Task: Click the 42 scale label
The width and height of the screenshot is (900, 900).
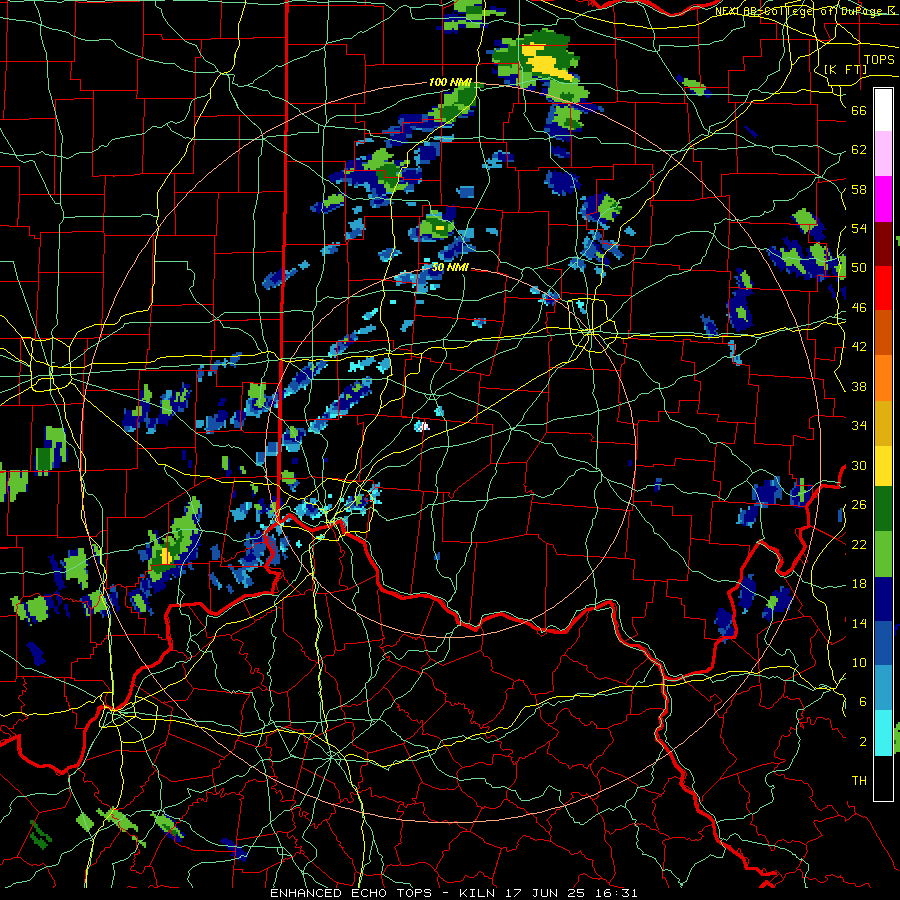Action: tap(859, 346)
